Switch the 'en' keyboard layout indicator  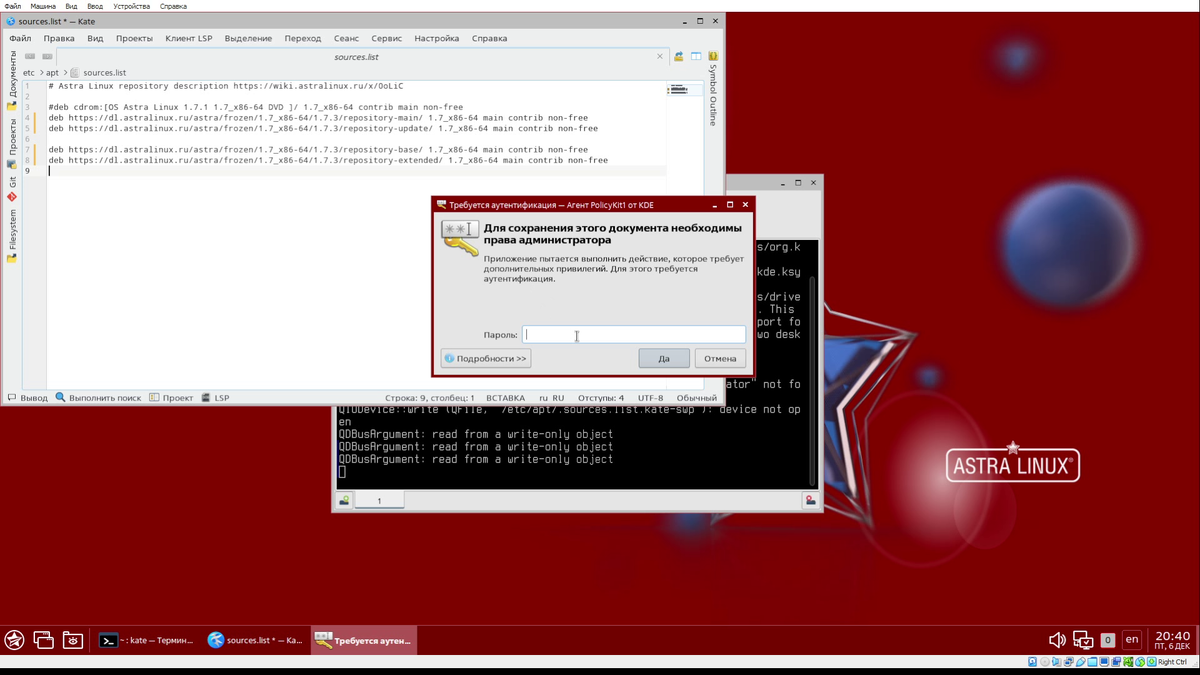tap(1132, 640)
